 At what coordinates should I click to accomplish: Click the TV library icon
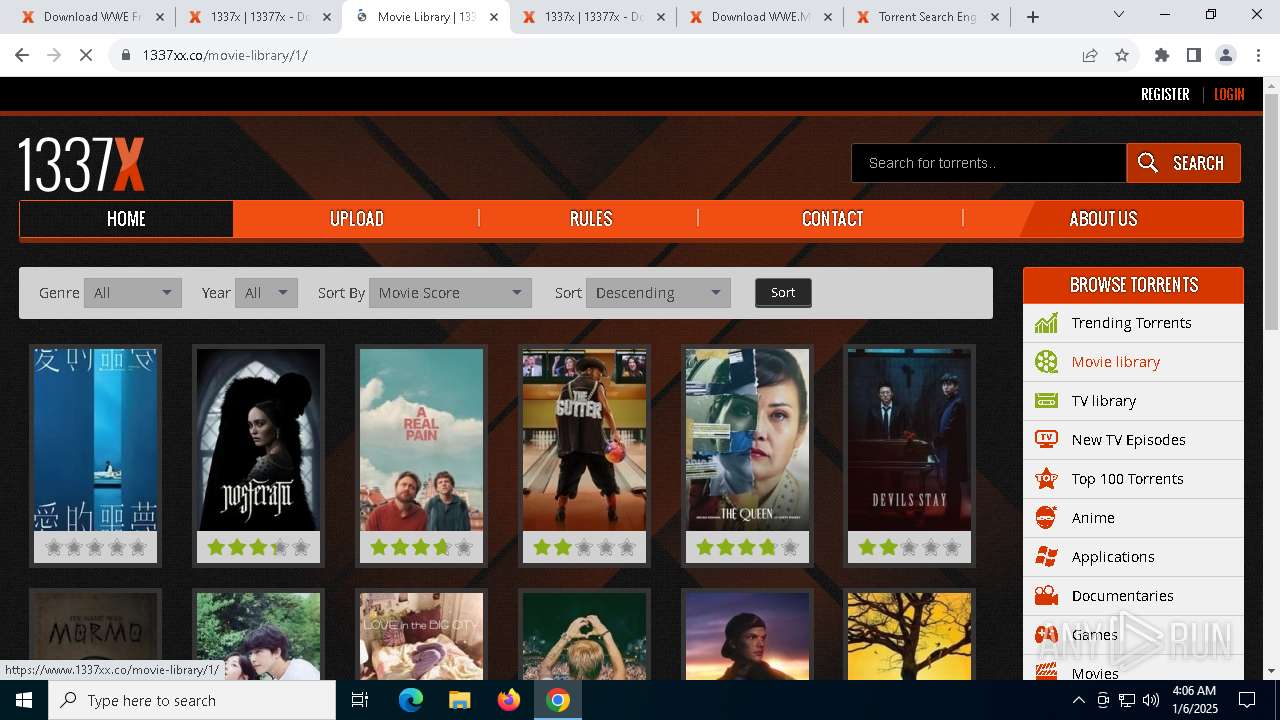point(1046,401)
